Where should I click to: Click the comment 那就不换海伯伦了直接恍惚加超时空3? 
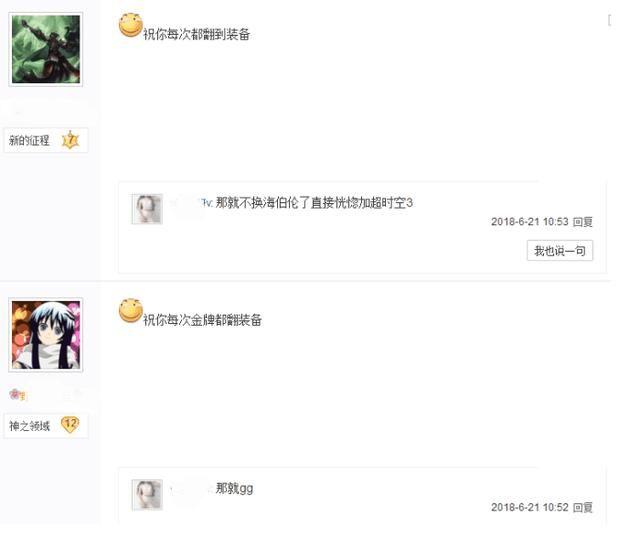pos(314,202)
